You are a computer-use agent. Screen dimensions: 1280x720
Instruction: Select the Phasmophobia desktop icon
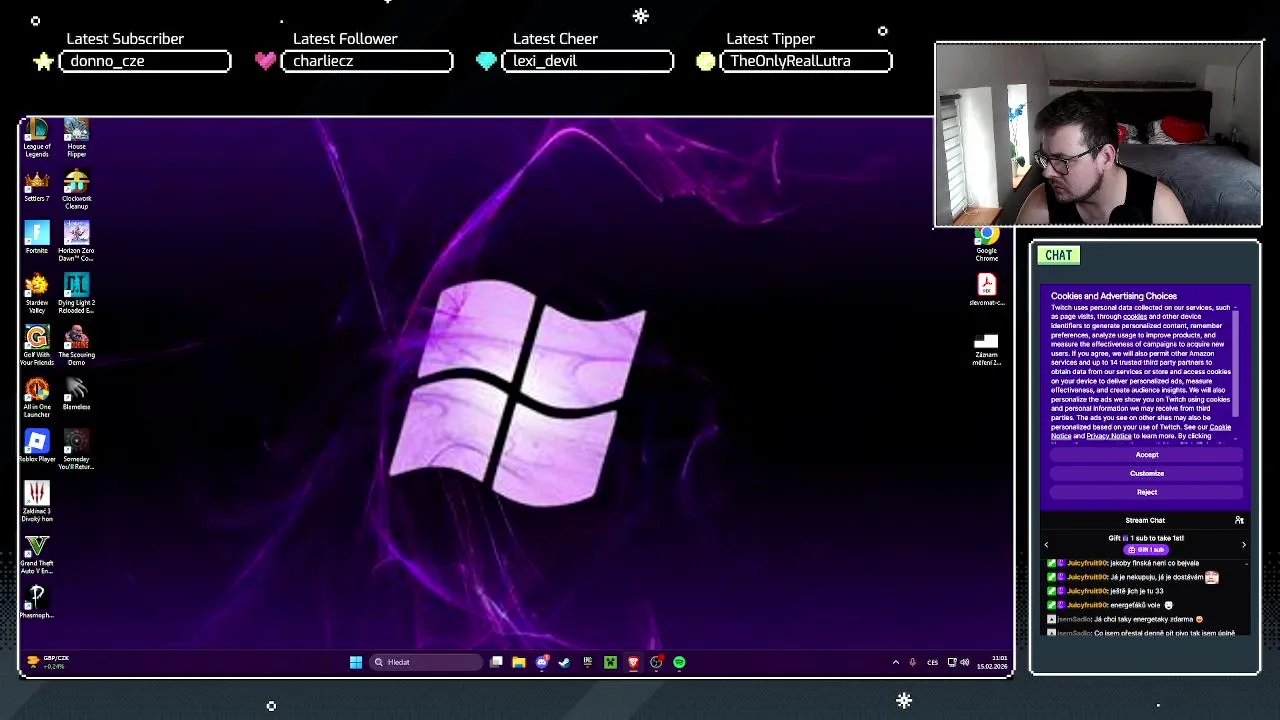tap(37, 602)
